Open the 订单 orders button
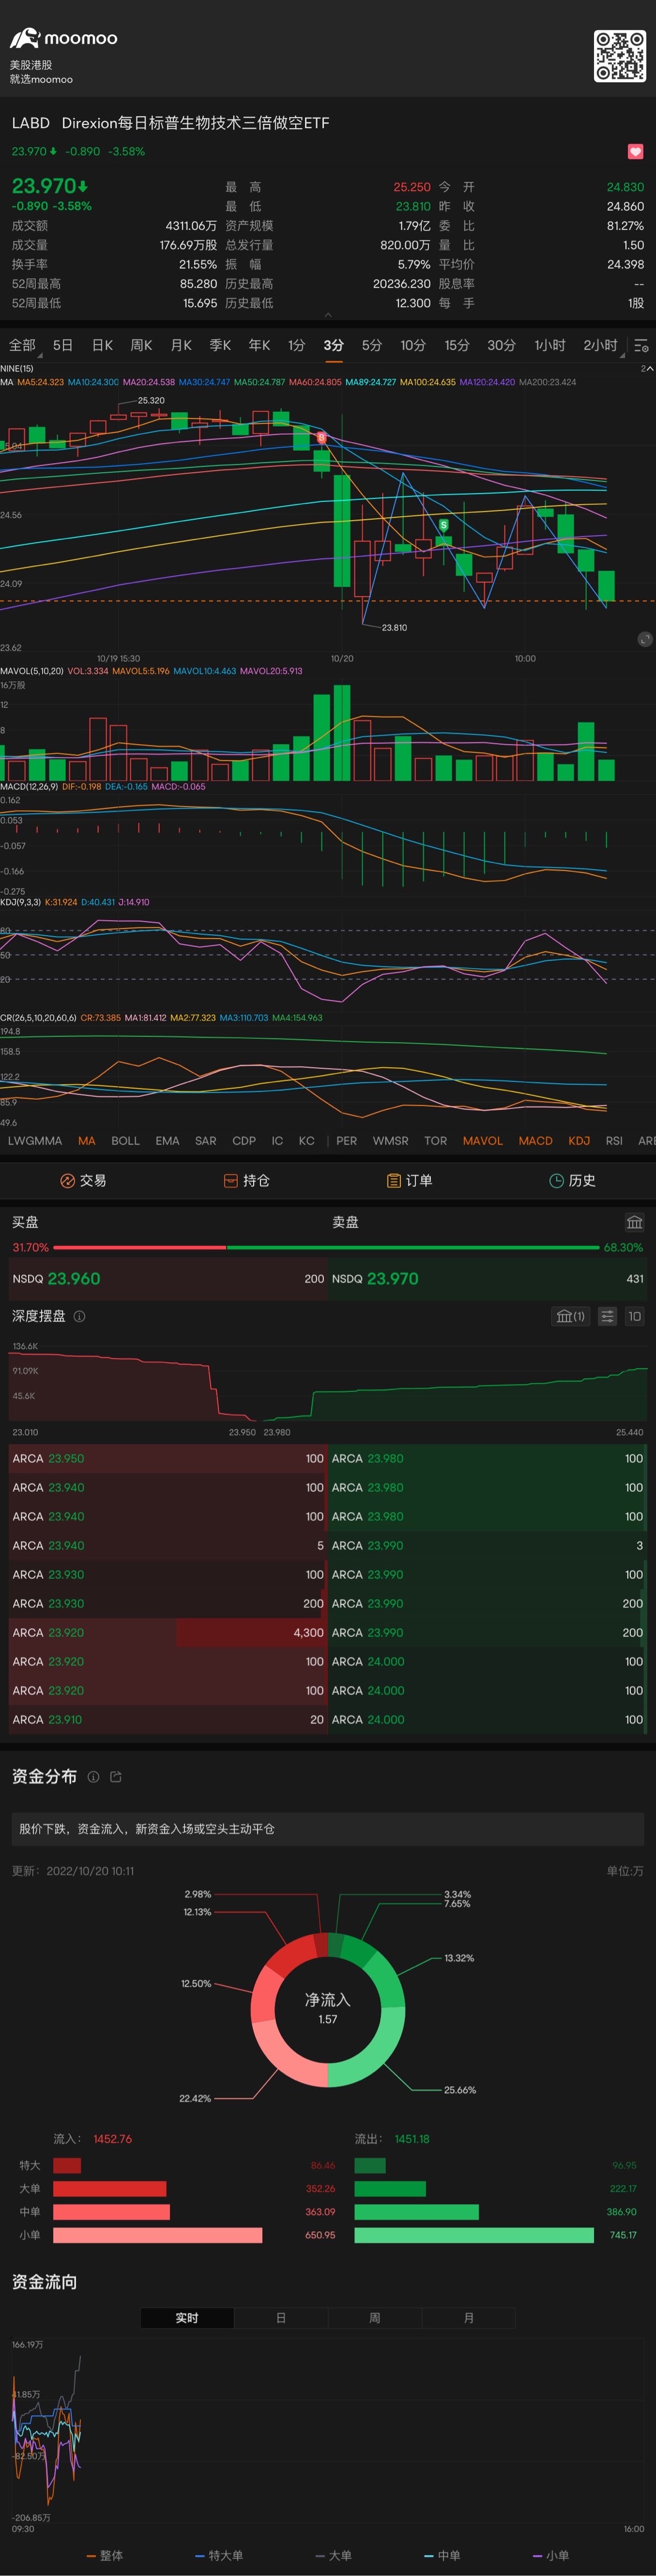 pyautogui.click(x=409, y=1181)
